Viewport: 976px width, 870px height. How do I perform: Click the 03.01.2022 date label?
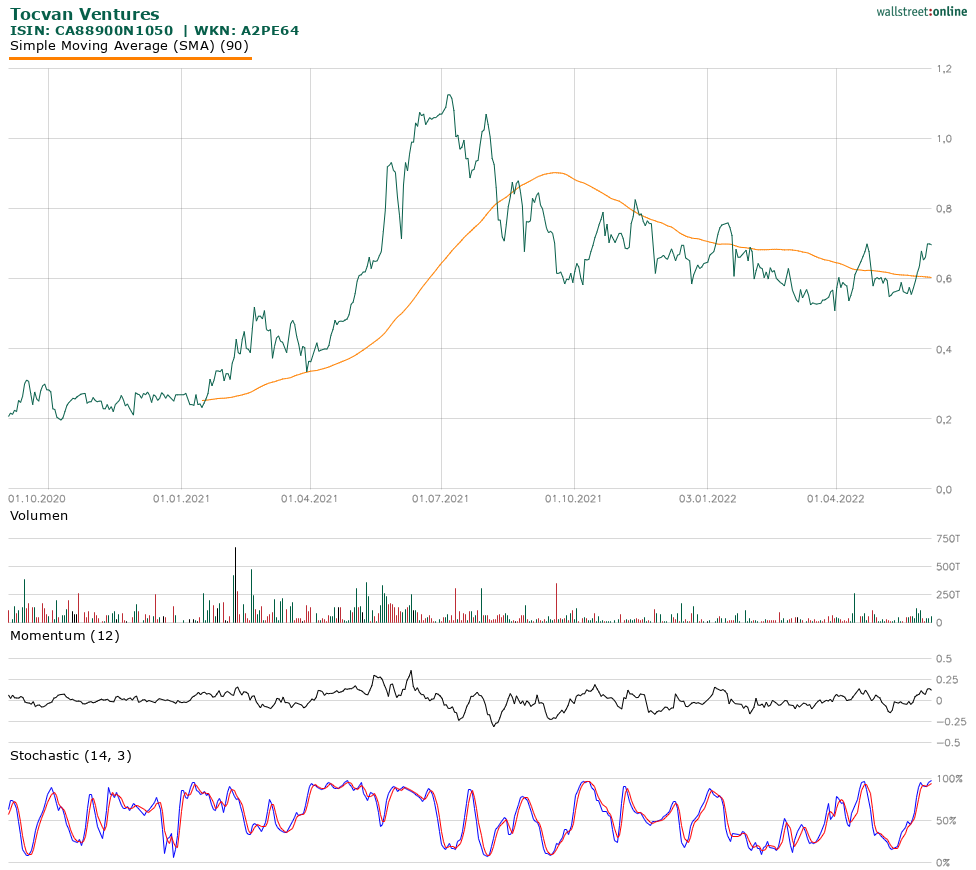coord(707,498)
